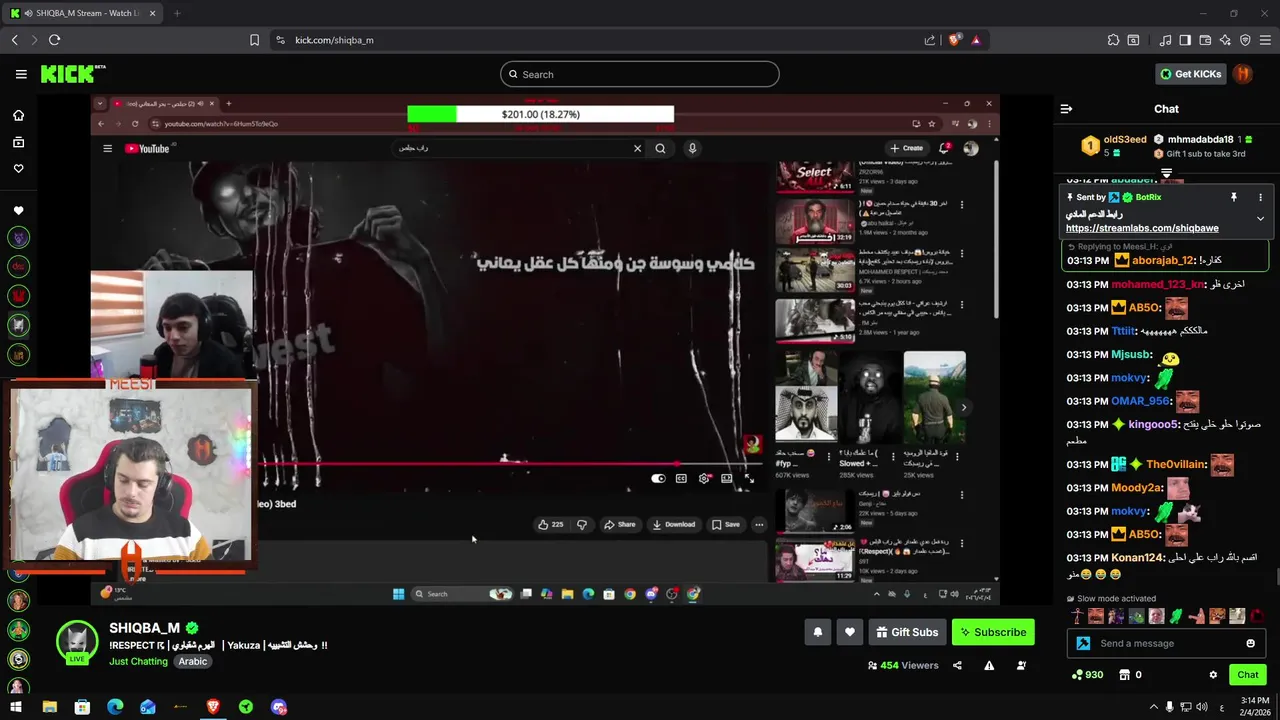
Task: Toggle Brave sidebar panel
Action: tap(1185, 40)
